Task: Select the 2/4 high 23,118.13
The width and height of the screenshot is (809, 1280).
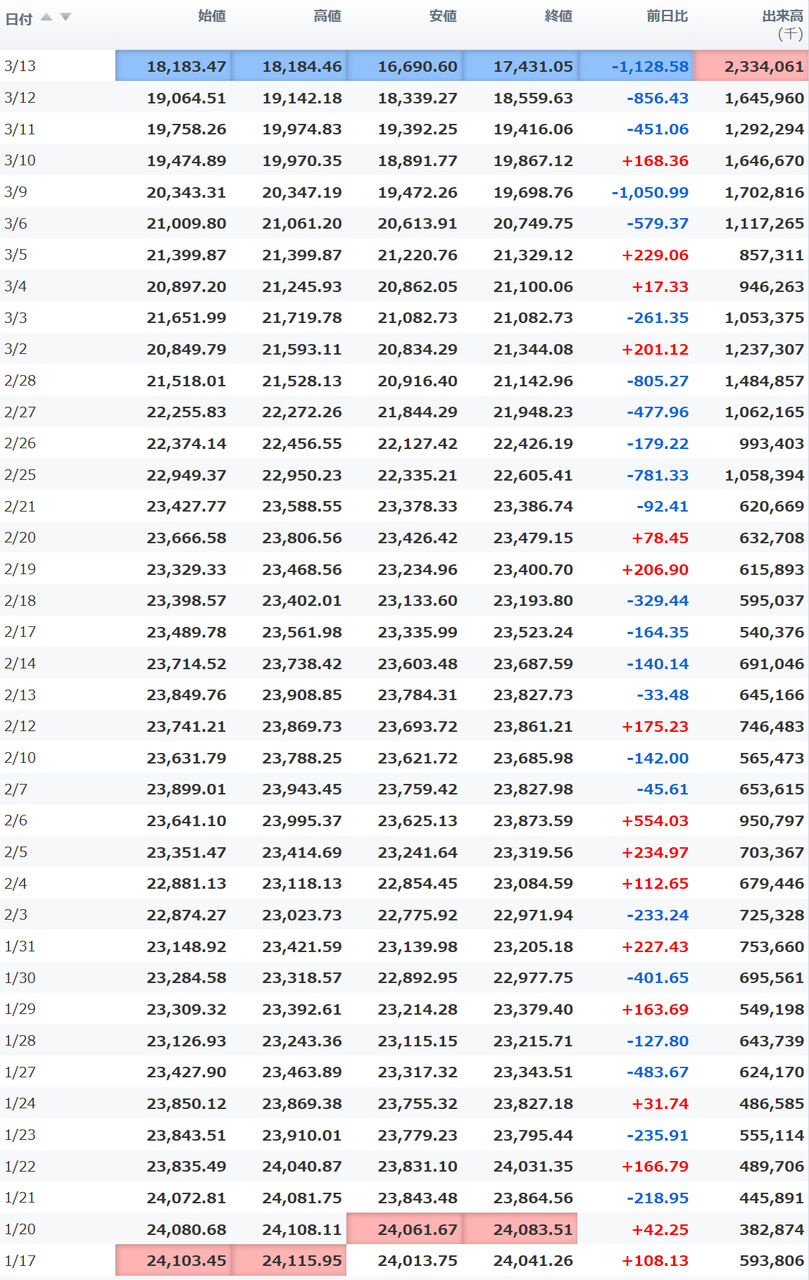Action: (x=302, y=883)
